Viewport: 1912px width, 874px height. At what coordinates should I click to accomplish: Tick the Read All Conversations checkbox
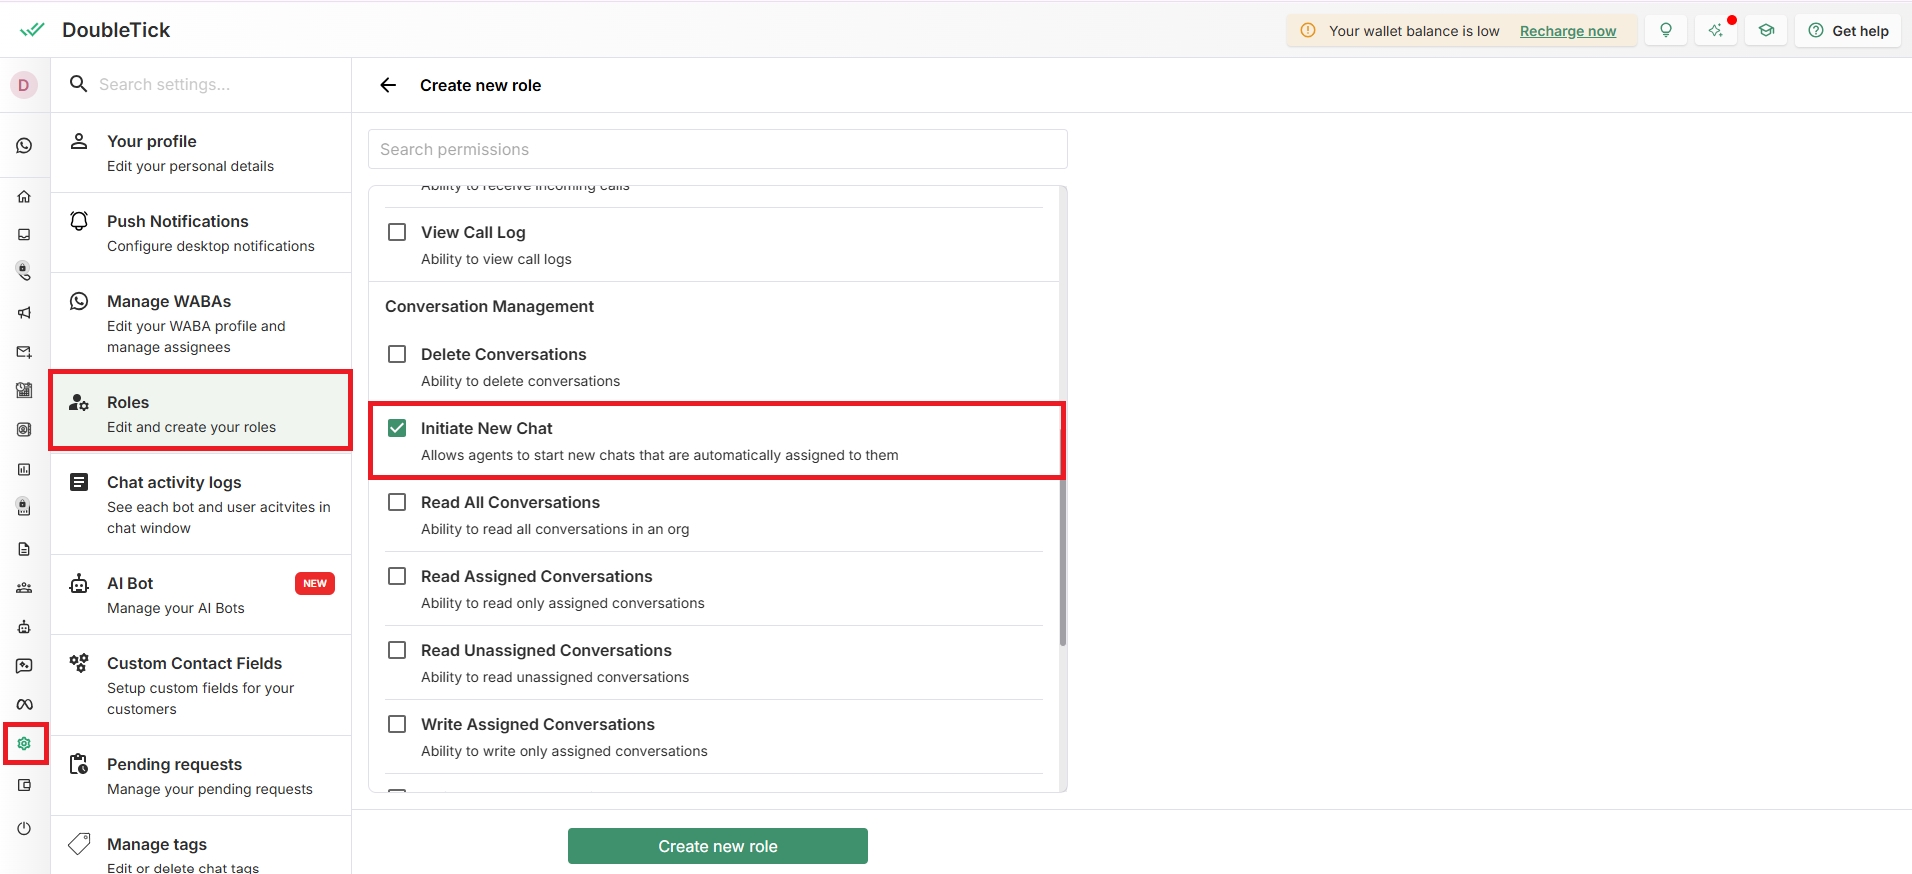pyautogui.click(x=397, y=502)
